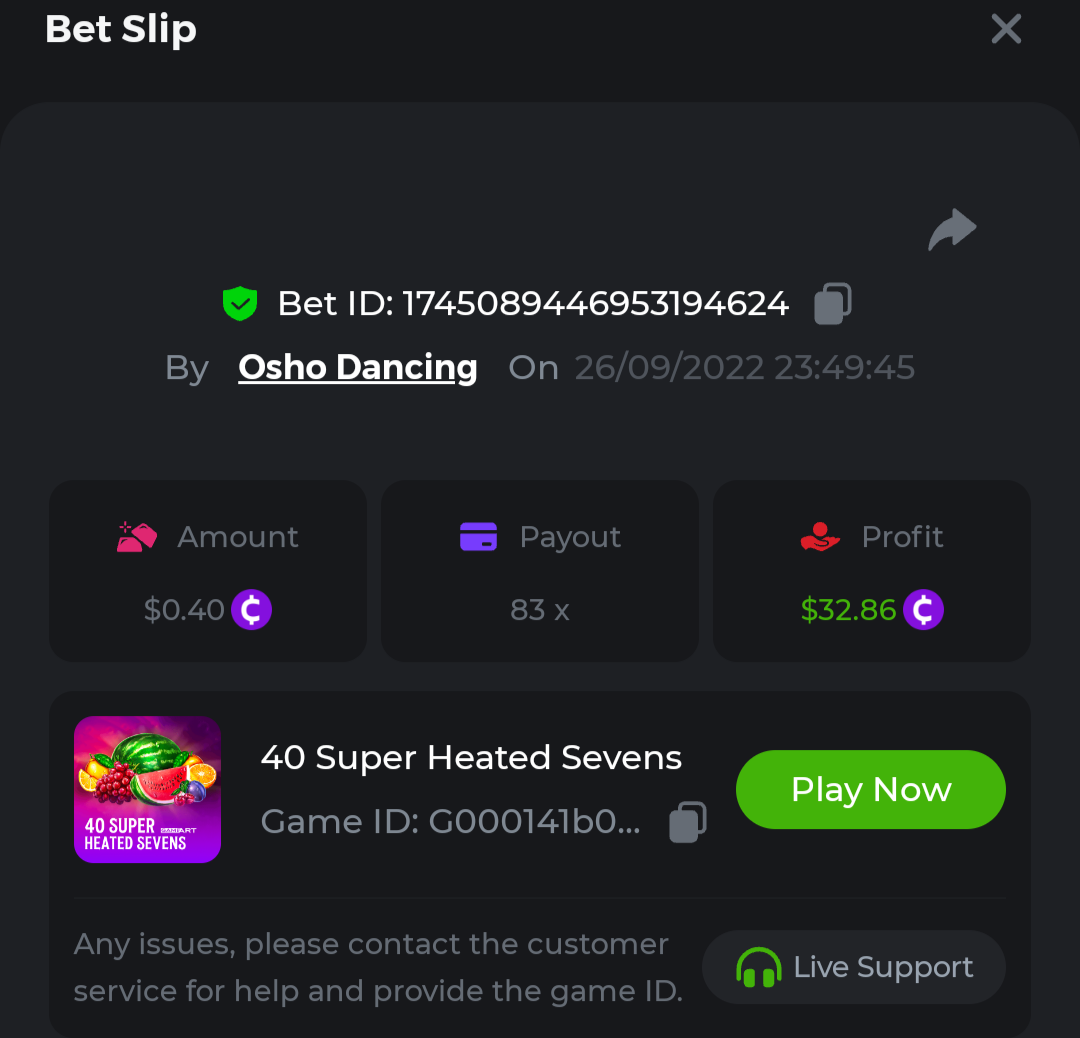Viewport: 1080px width, 1038px height.
Task: Click the 40 Super Heated Sevens title
Action: coord(471,758)
